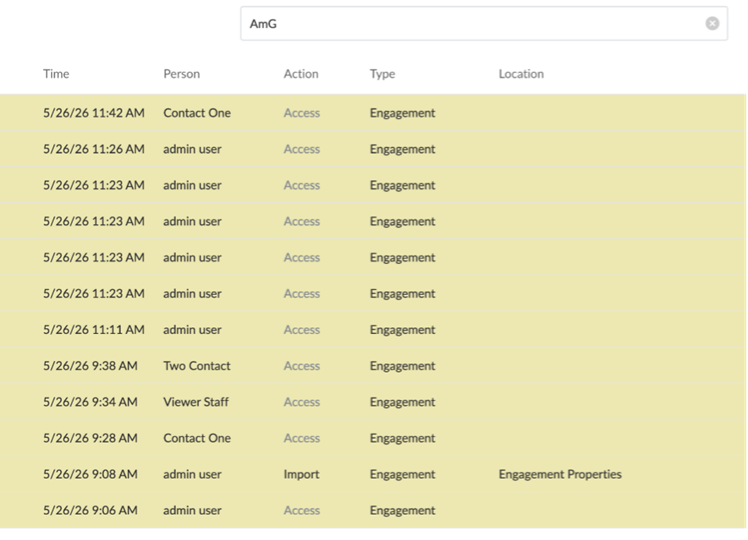Click Engagement type in 9:38 AM row
This screenshot has width=748, height=540.
[402, 366]
